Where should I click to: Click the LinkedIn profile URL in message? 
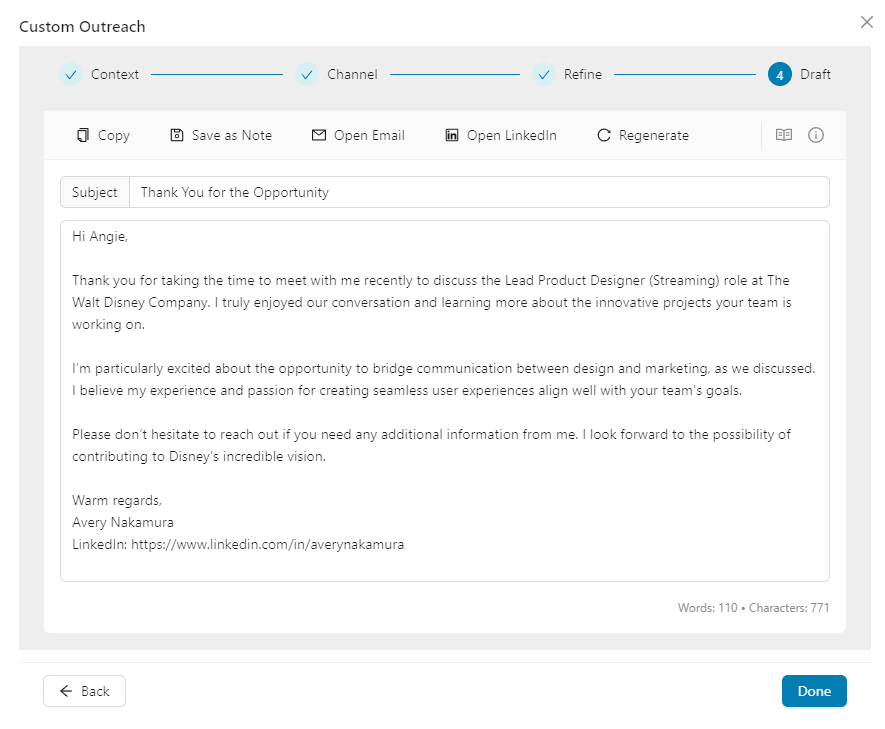click(x=267, y=545)
